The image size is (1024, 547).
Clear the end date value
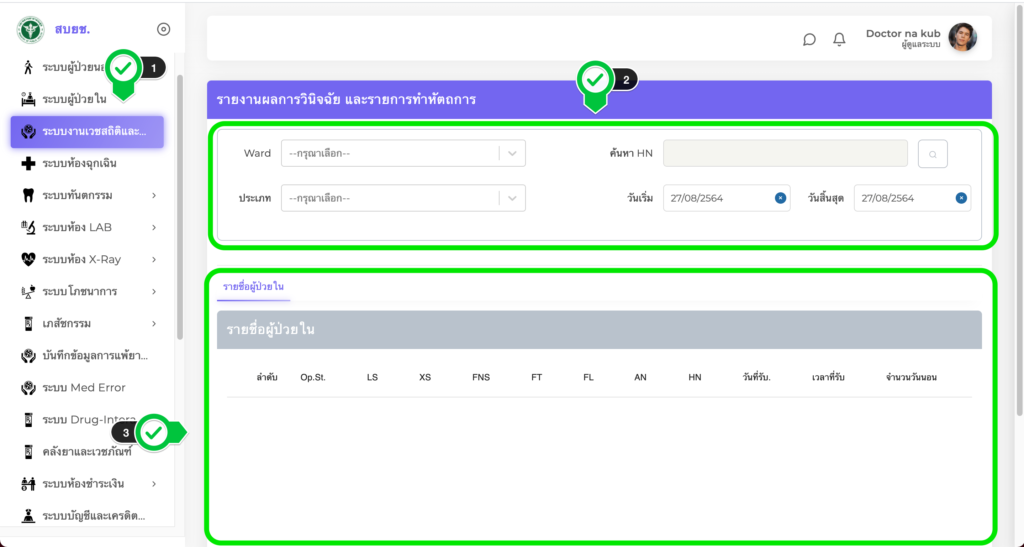pyautogui.click(x=961, y=198)
